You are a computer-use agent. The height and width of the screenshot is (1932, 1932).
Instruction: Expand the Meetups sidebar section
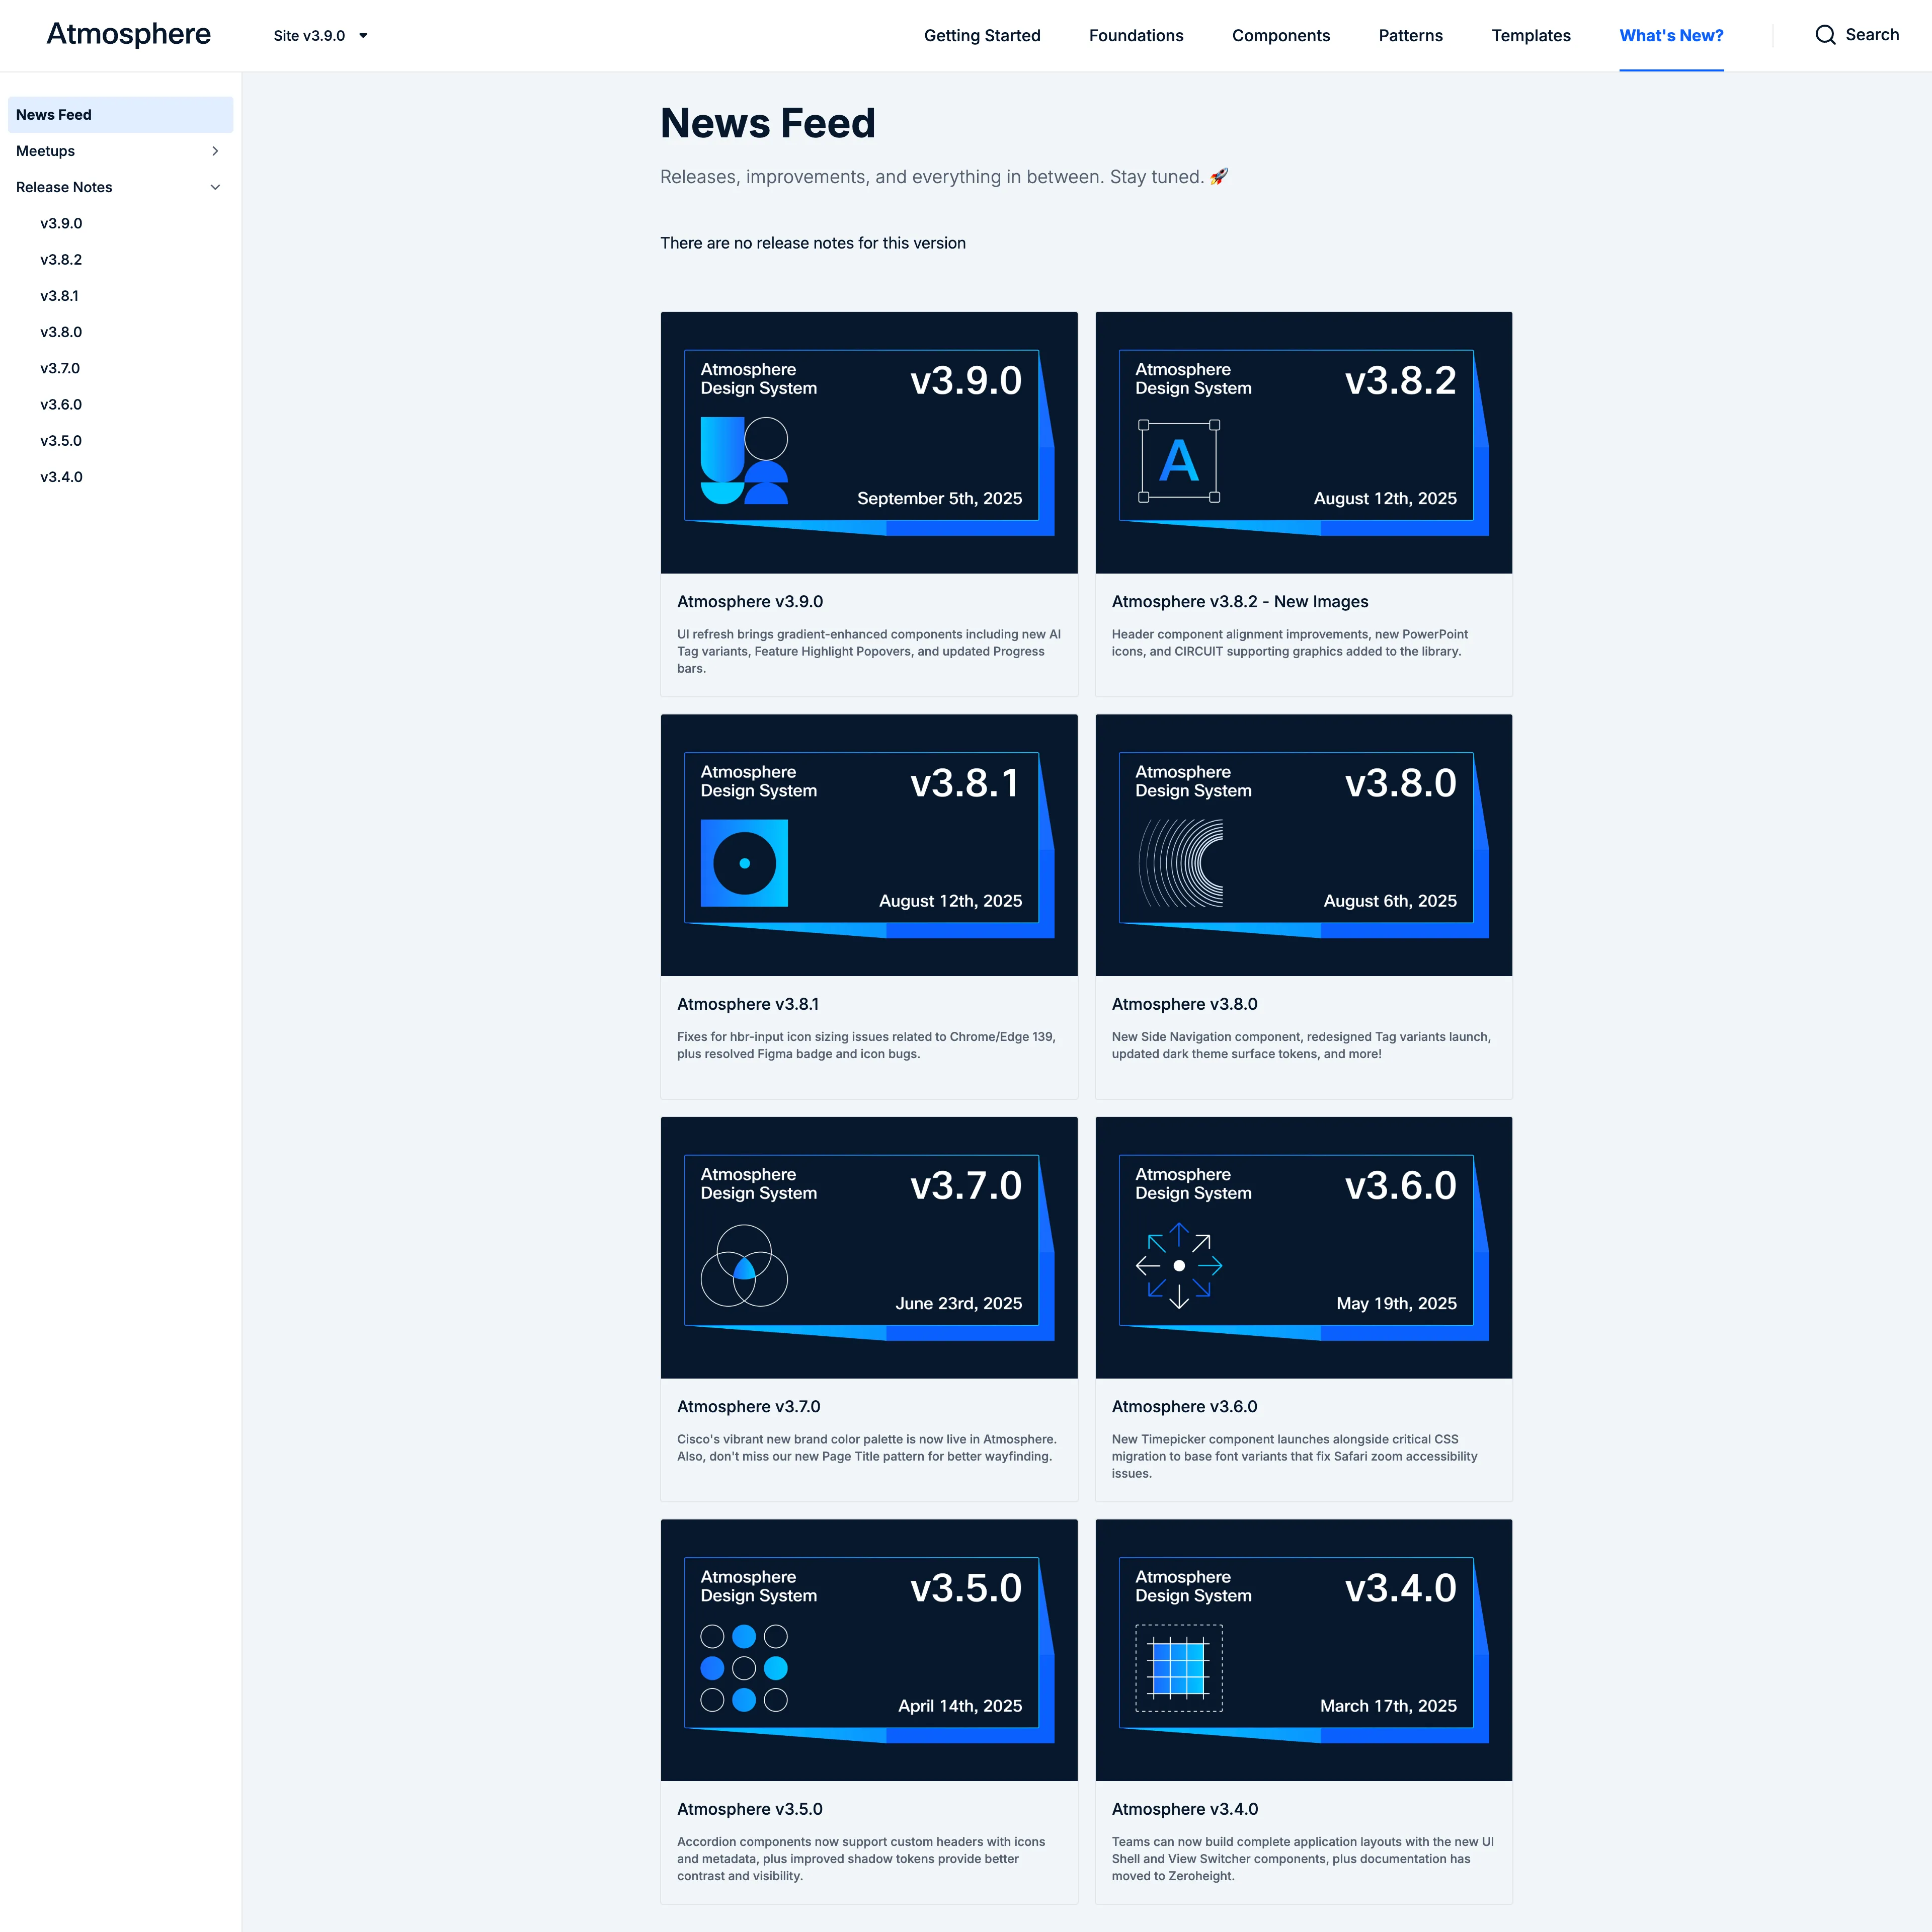(x=215, y=151)
